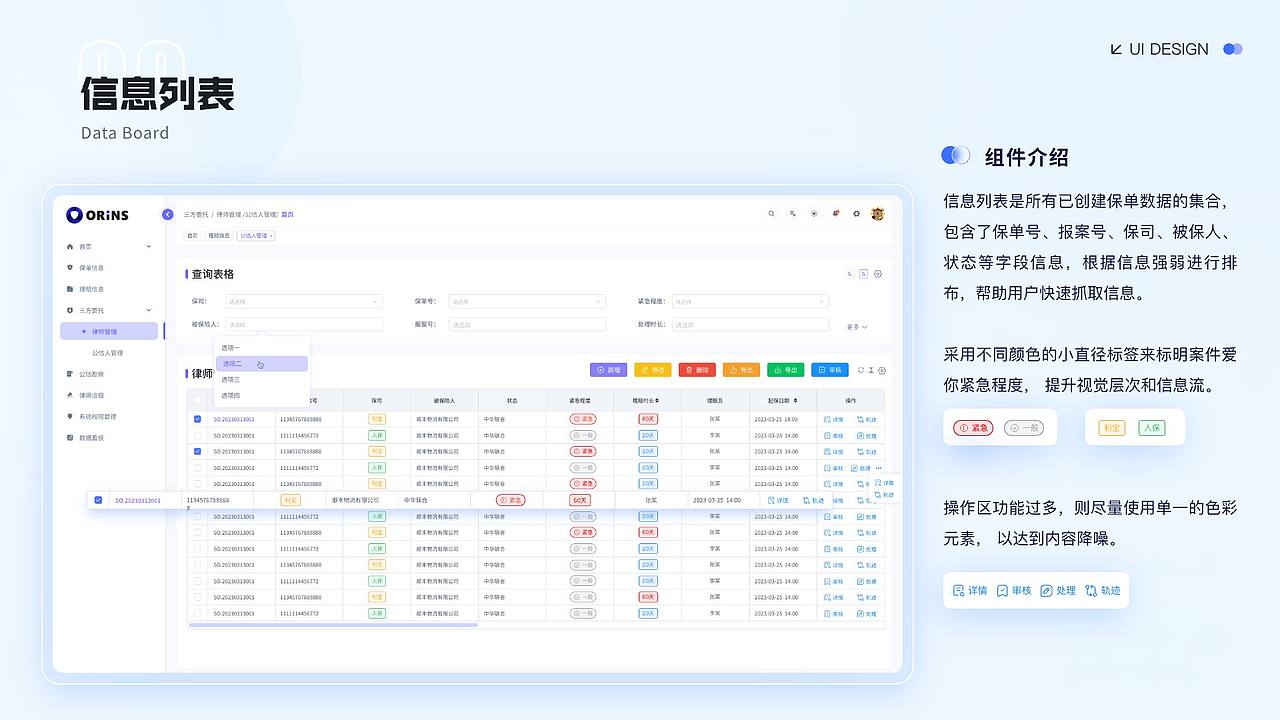
Task: Open the red notification icon in header
Action: [835, 214]
